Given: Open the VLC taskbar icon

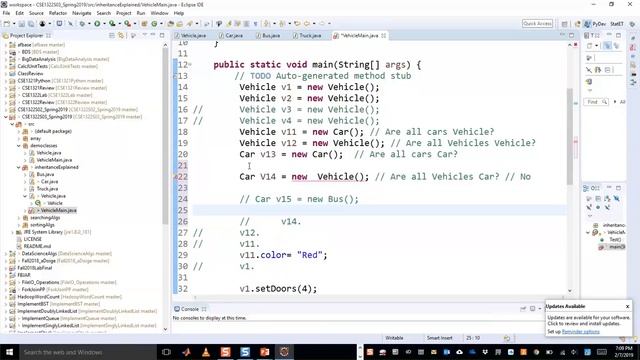Looking at the screenshot, I should [x=206, y=352].
